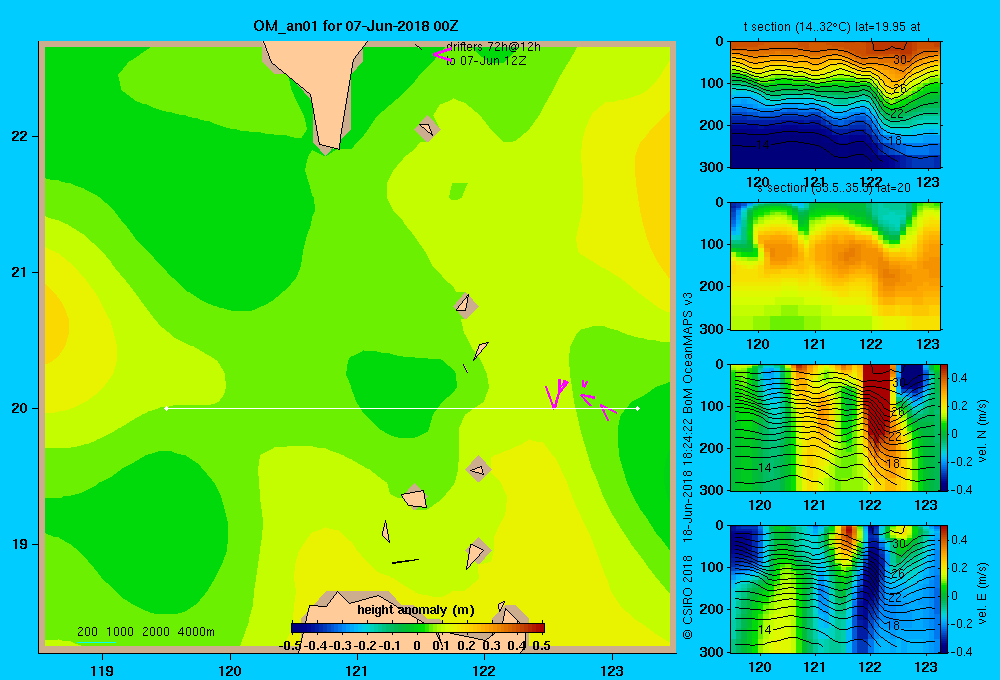Click the '200 1000 2000 4000m' depth legend
Screen dimensions: 1000x680
point(145,632)
